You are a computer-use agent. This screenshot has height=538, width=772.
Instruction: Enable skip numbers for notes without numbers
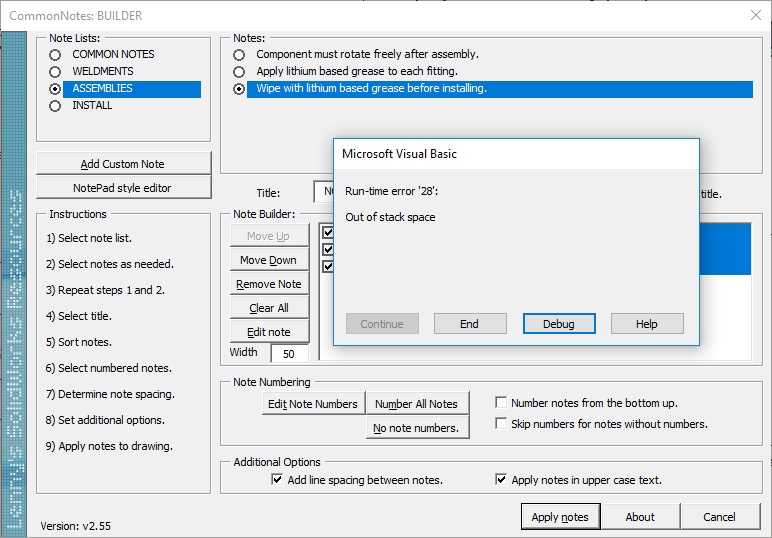501,423
